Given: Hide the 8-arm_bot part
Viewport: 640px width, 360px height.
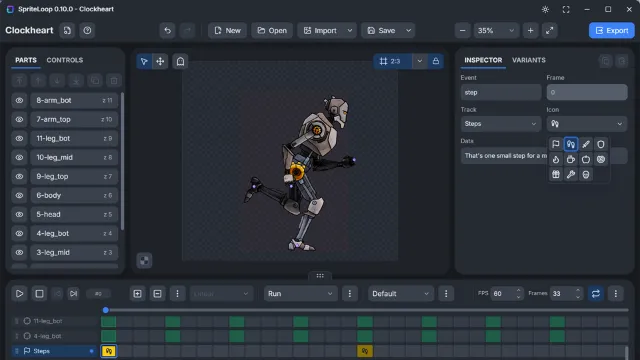Looking at the screenshot, I should (19, 100).
